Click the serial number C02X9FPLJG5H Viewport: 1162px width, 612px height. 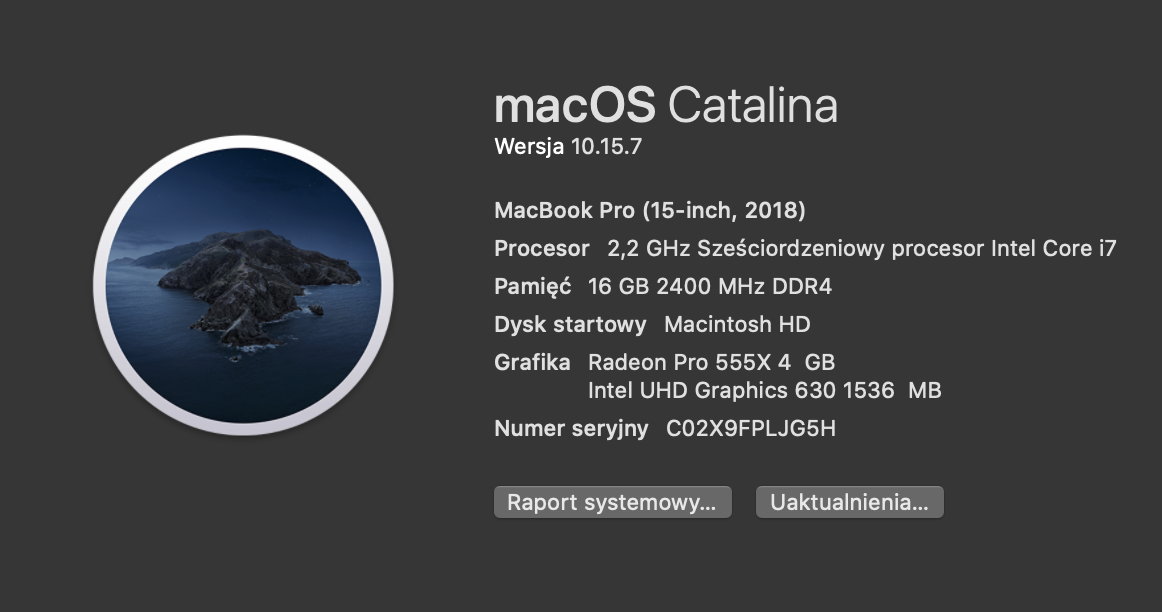coord(751,429)
